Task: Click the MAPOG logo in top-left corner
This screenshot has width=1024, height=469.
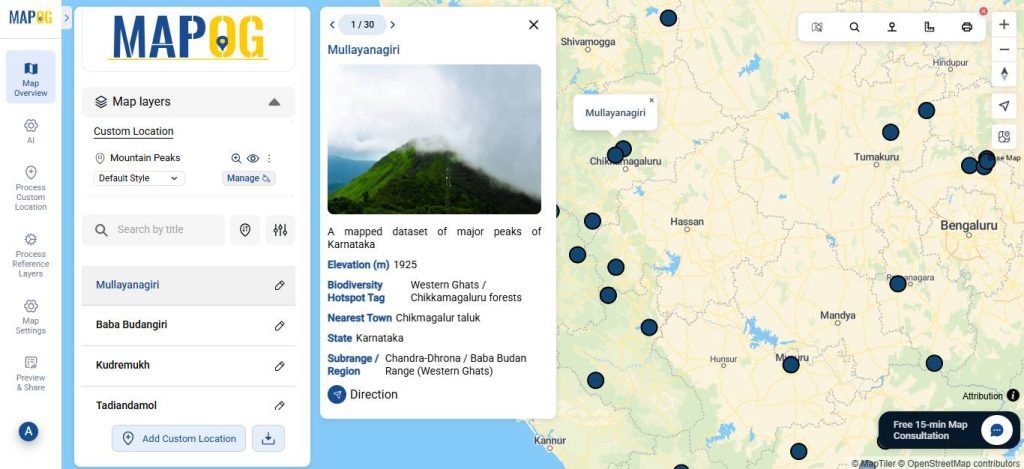Action: tap(31, 18)
